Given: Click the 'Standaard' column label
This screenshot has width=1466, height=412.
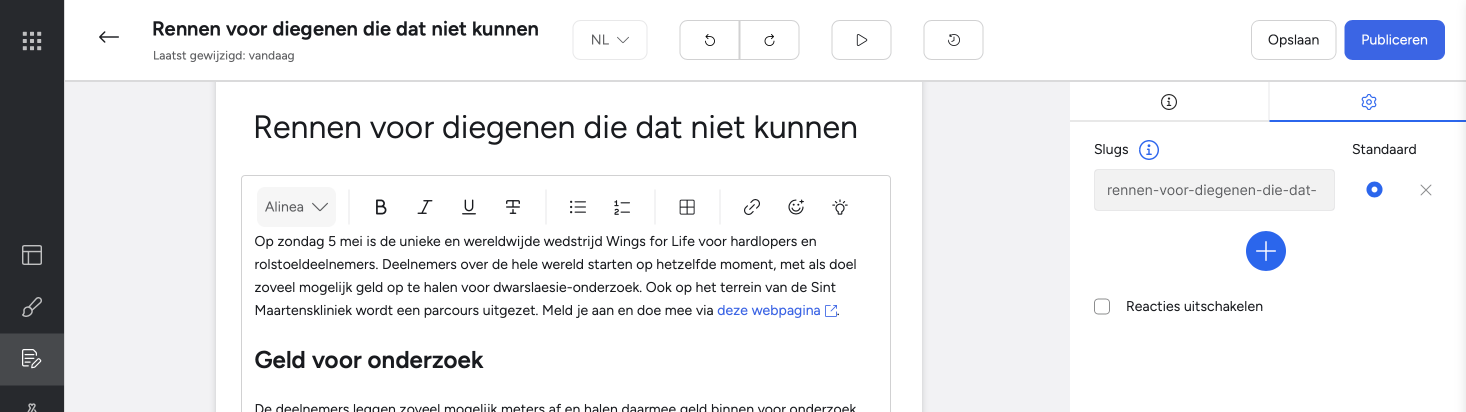Looking at the screenshot, I should click(1384, 150).
